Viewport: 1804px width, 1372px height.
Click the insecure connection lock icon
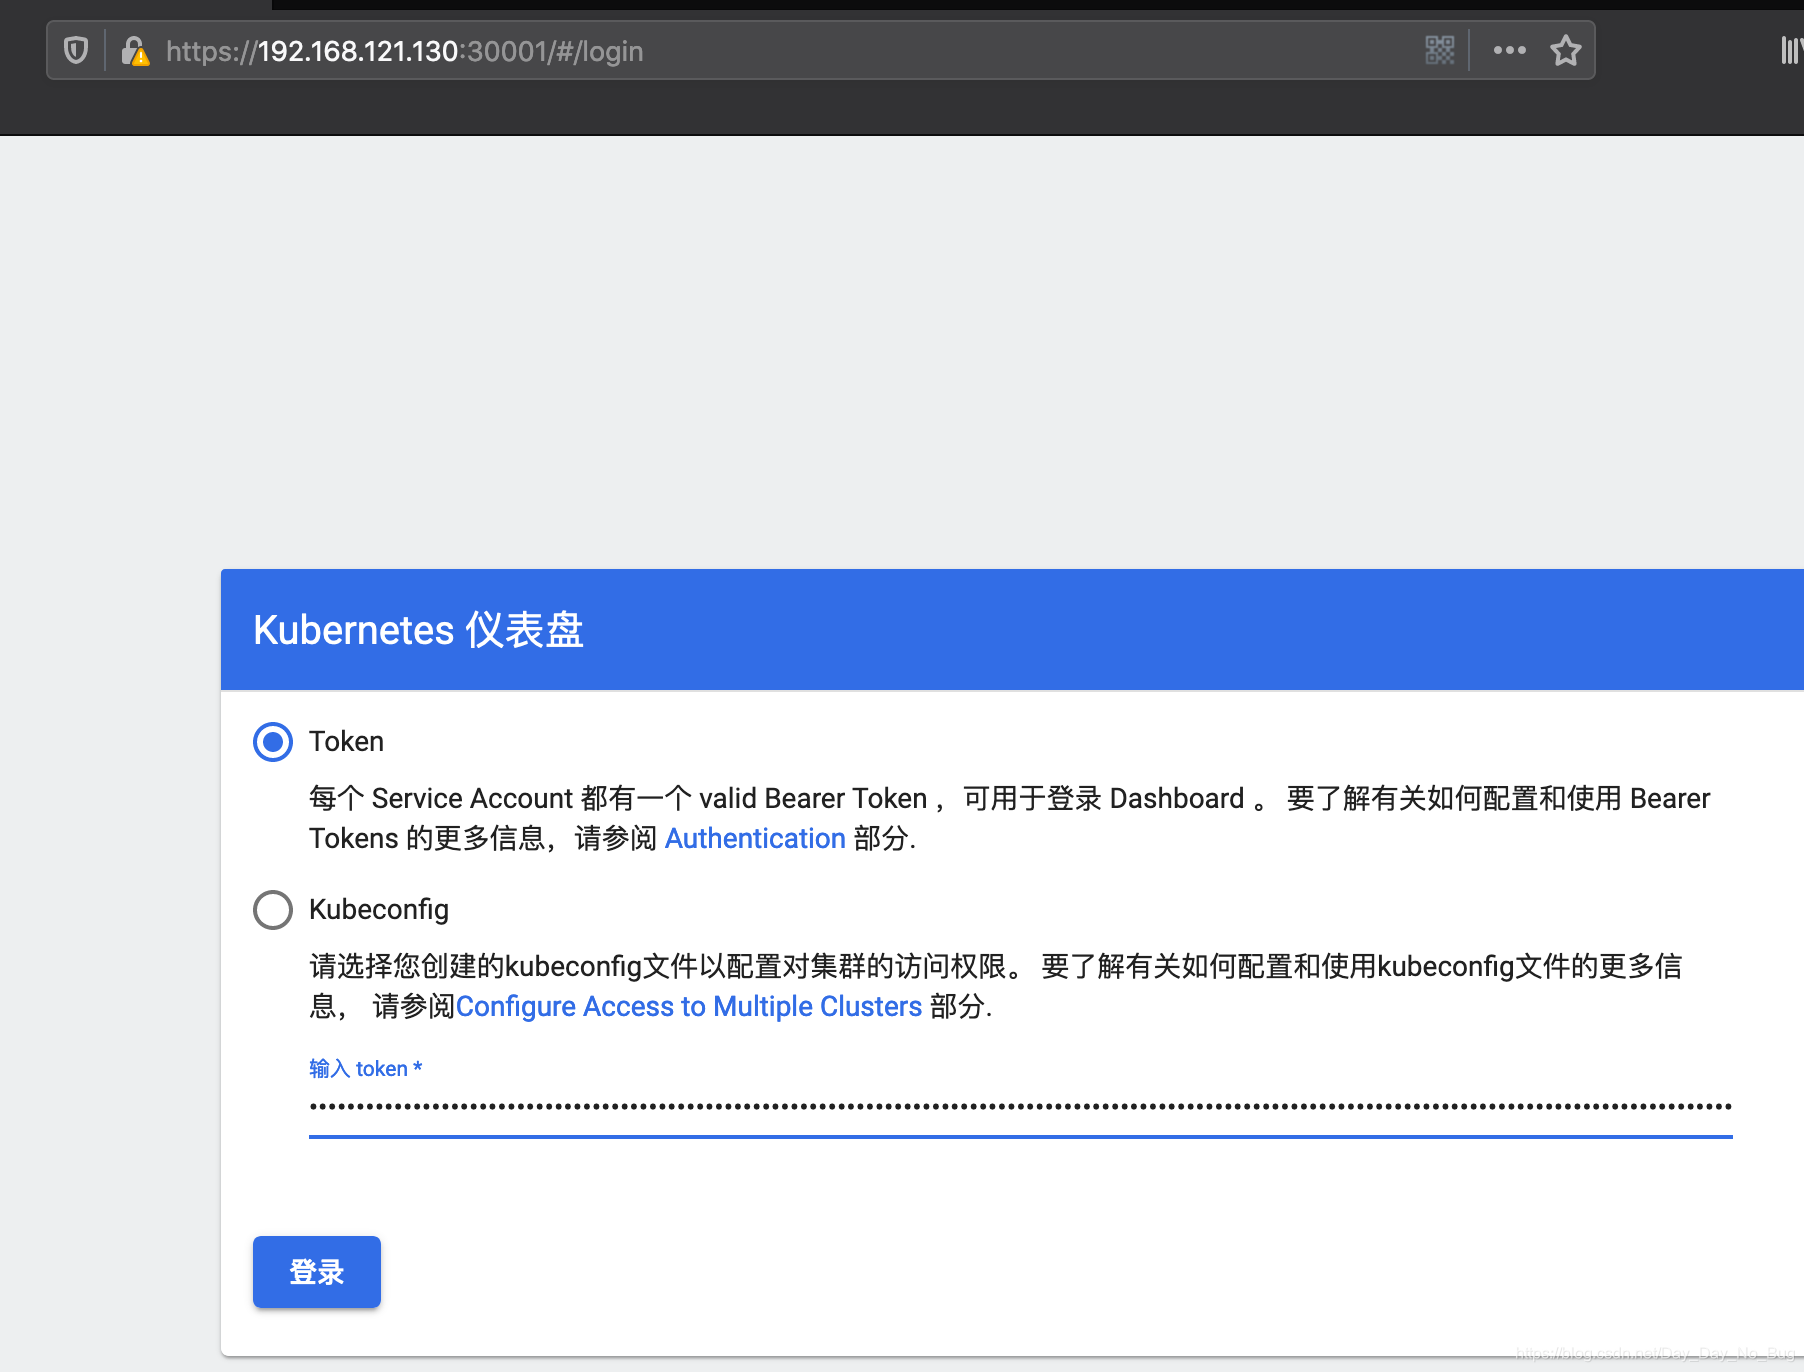(x=131, y=48)
